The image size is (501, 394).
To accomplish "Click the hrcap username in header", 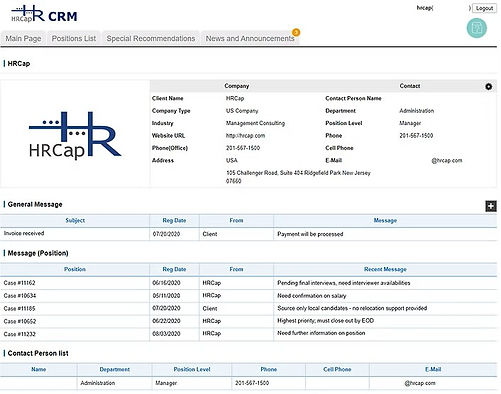I will click(425, 8).
